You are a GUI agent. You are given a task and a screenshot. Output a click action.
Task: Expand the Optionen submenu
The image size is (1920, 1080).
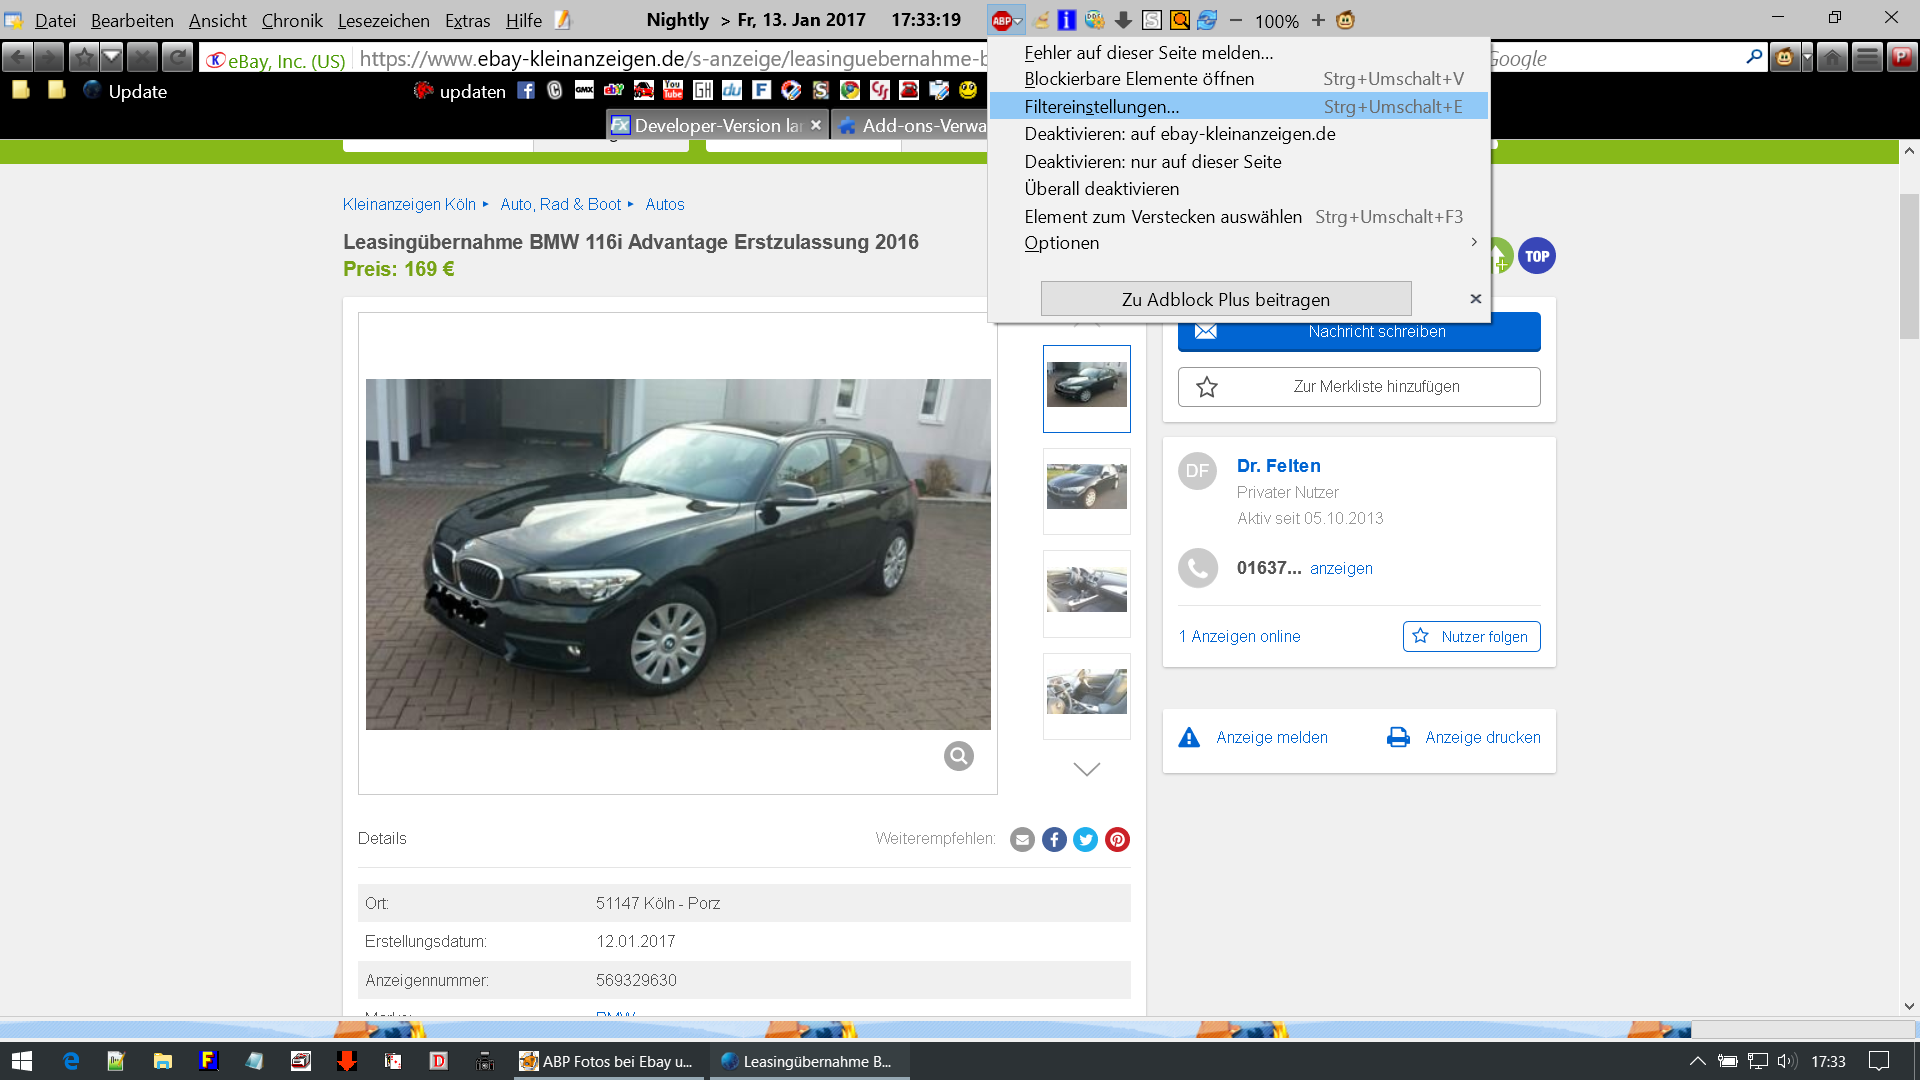click(1062, 243)
